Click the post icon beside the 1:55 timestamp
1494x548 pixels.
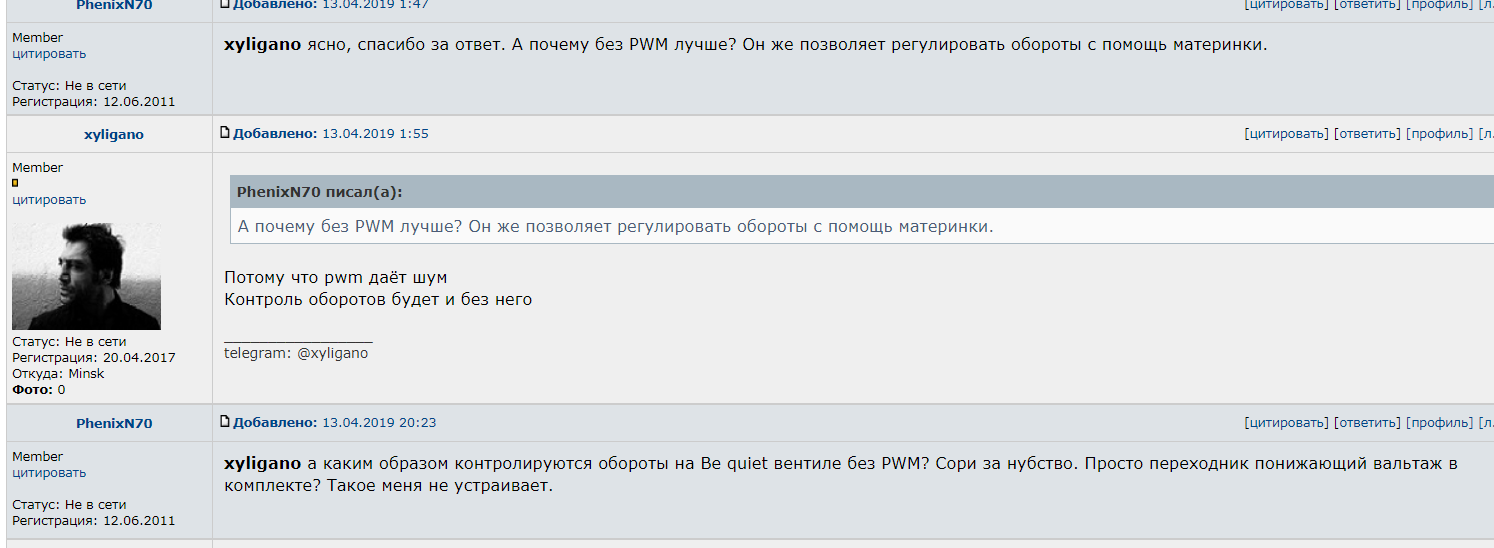click(225, 133)
